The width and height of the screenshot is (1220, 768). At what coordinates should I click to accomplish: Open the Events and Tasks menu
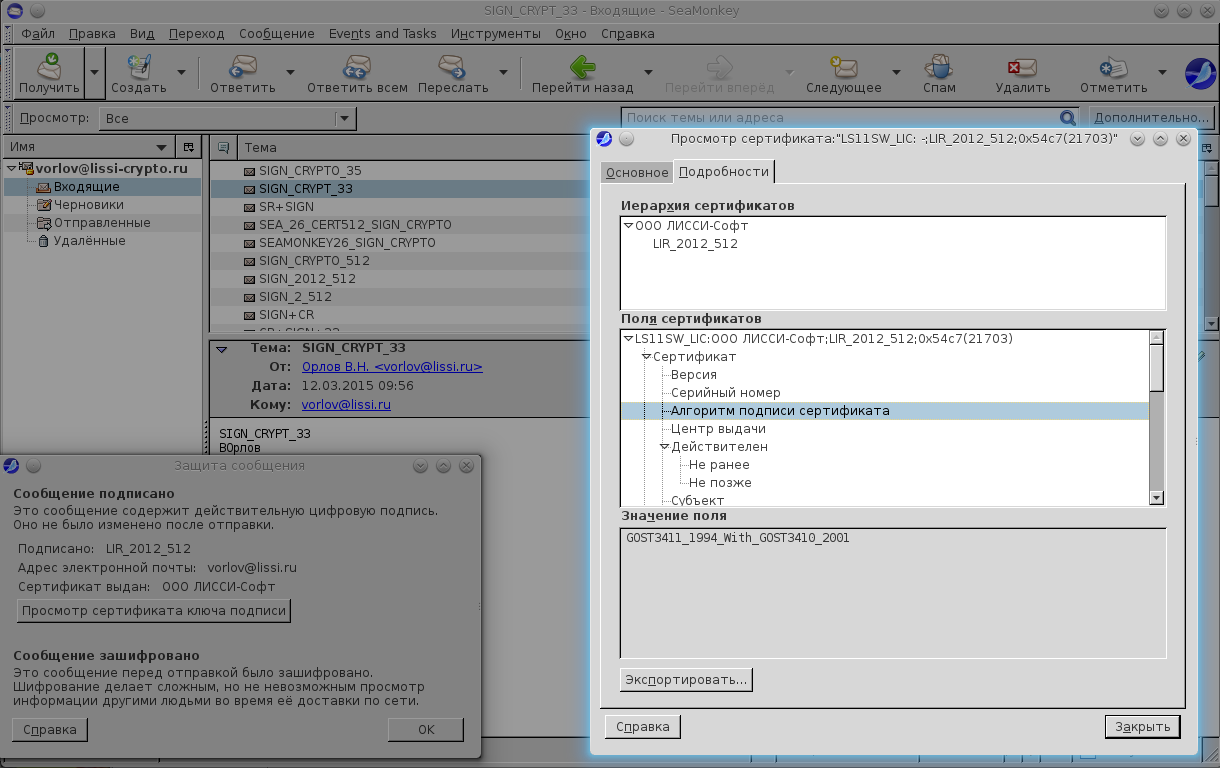click(383, 33)
